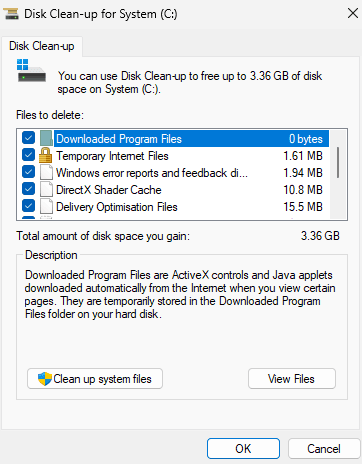Image resolution: width=362 pixels, height=464 pixels.
Task: Uncheck the Downloaded Program Files checkbox
Action: coord(29,138)
